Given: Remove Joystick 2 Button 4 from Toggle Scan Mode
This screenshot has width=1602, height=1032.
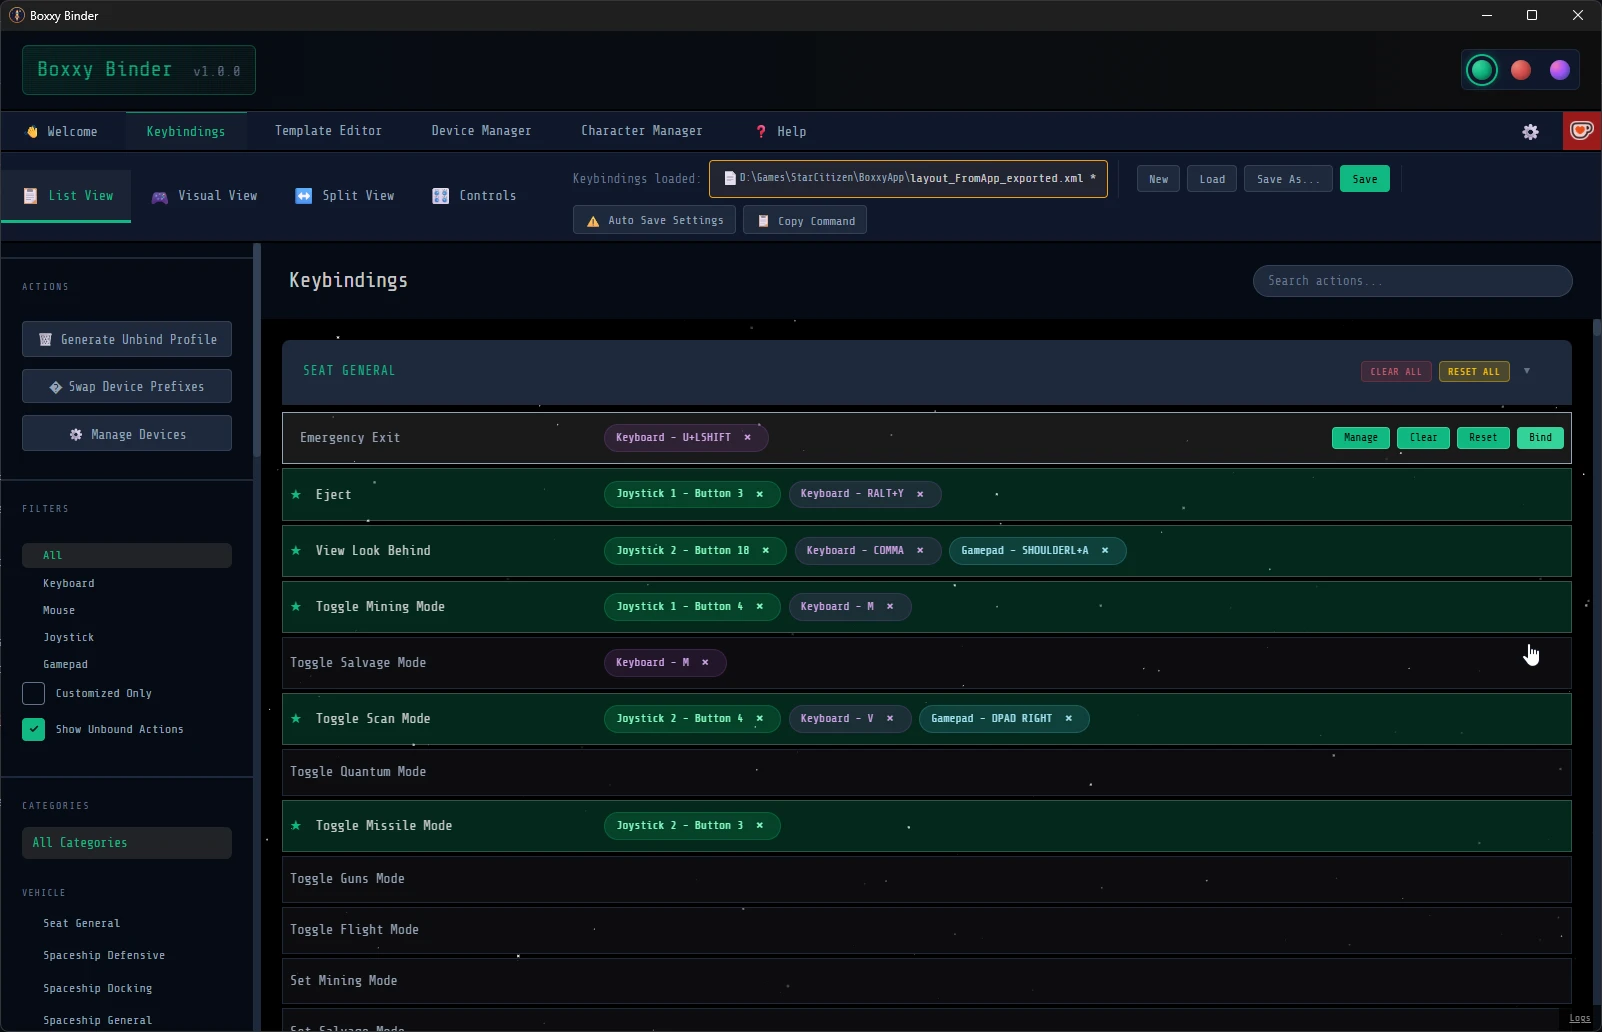Looking at the screenshot, I should coord(760,718).
